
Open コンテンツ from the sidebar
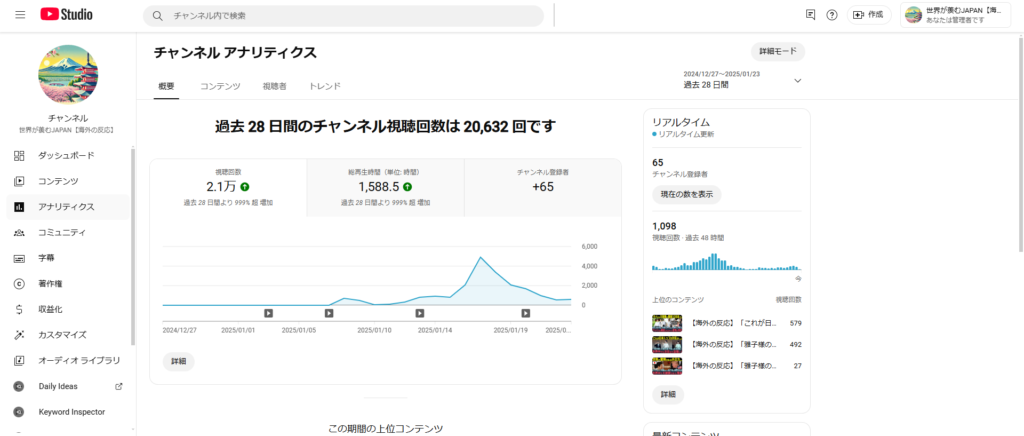coord(58,181)
